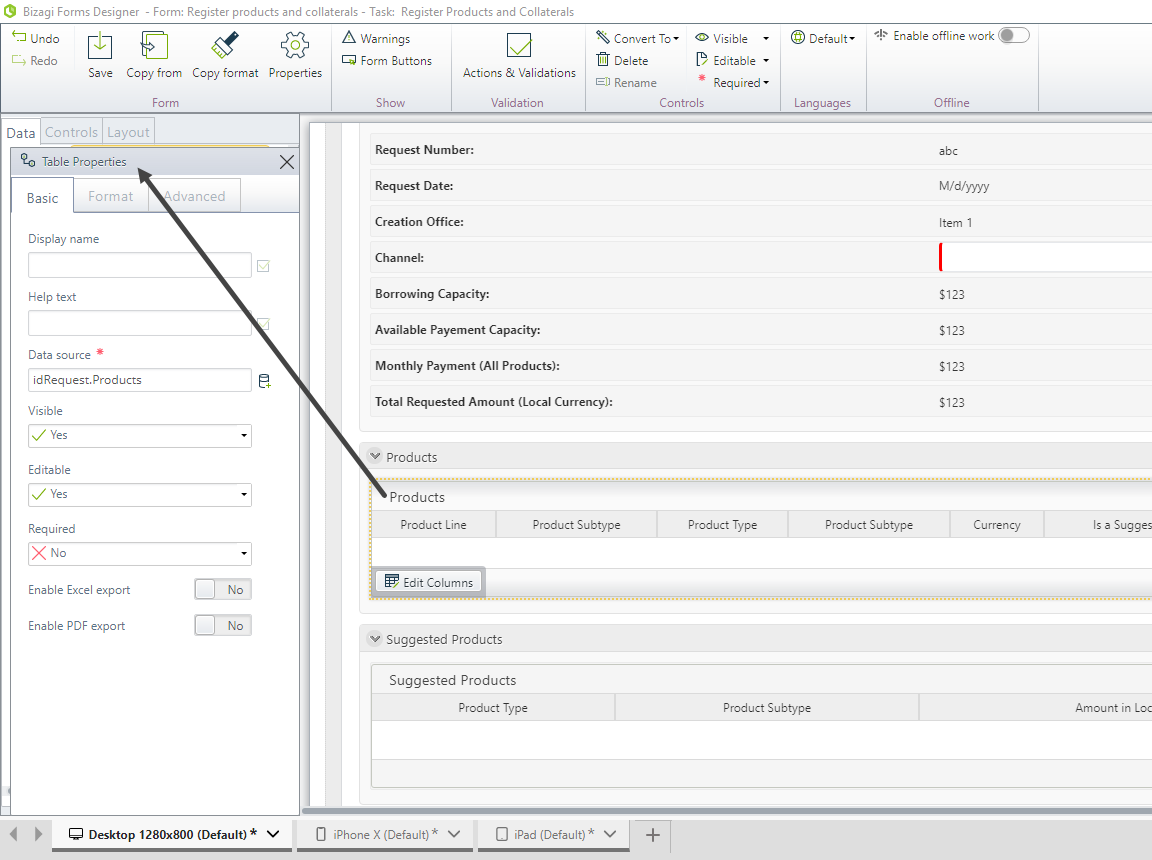Click the Undo icon in ribbon

coord(19,37)
